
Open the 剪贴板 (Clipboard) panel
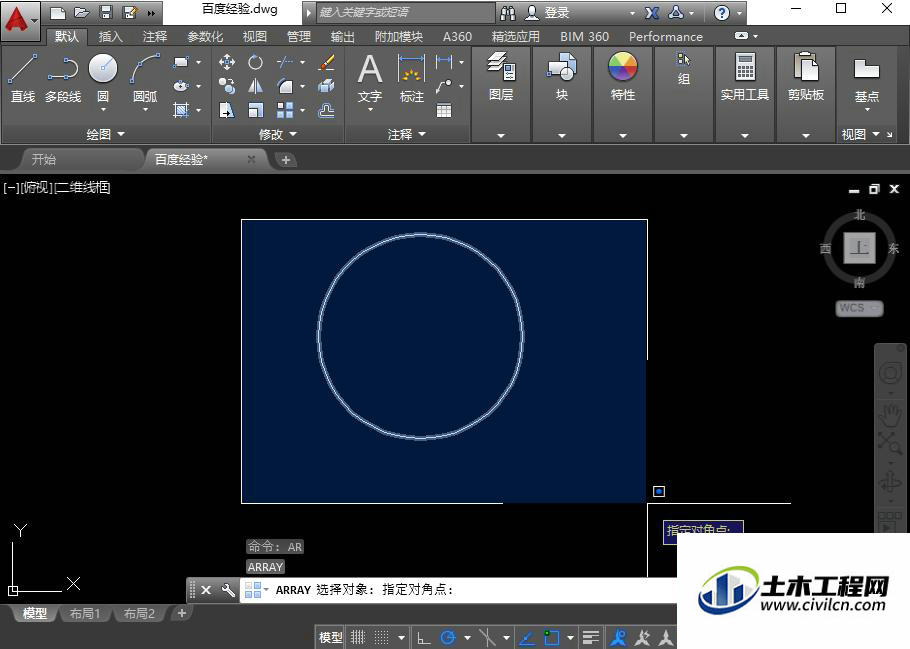pyautogui.click(x=806, y=75)
